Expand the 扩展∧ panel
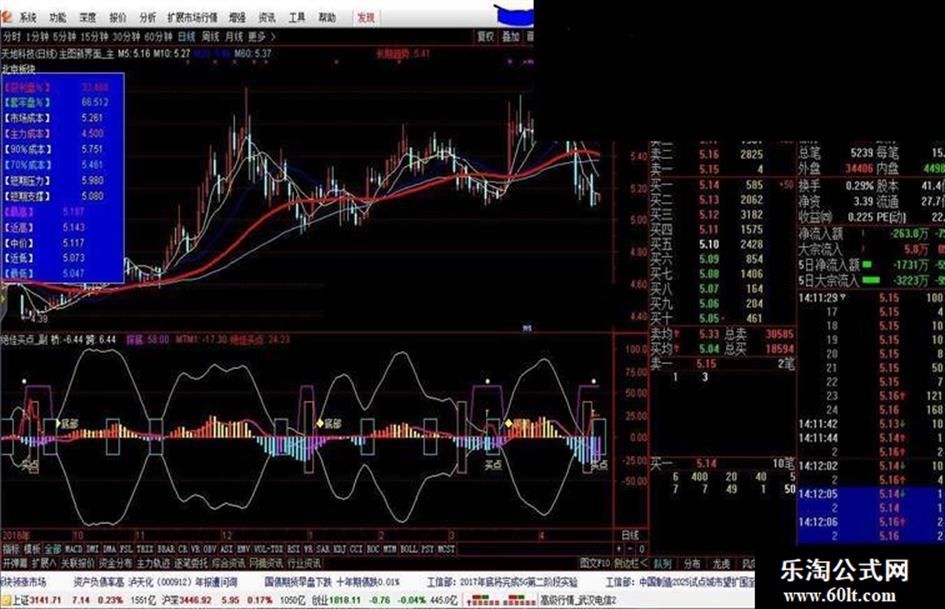This screenshot has height=609, width=945. pos(43,563)
